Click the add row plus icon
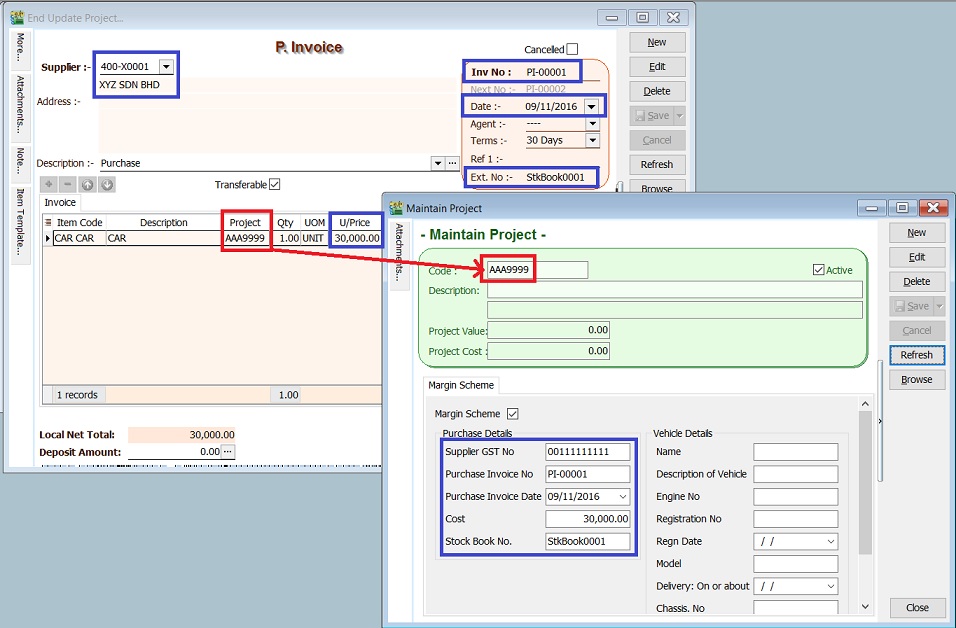Screen dimensions: 956x628 pyautogui.click(x=49, y=185)
